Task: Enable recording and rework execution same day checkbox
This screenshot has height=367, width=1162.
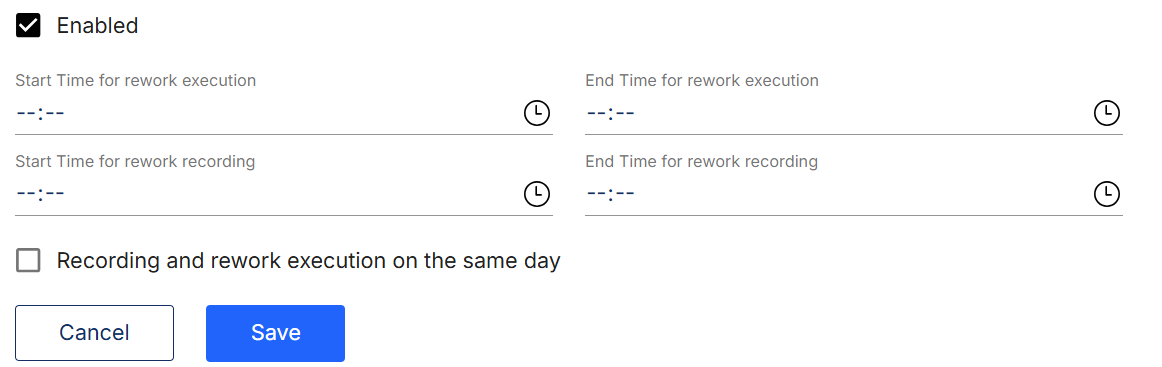Action: [x=28, y=261]
